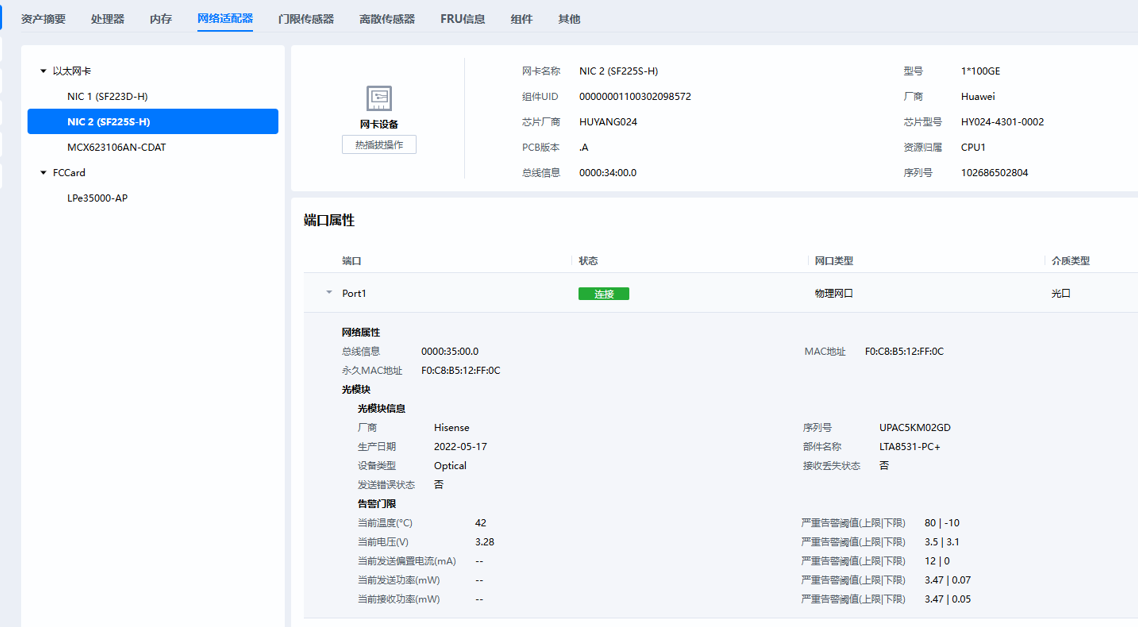The height and width of the screenshot is (627, 1138).
Task: Click the component UID 0000000110030298572
Action: tap(635, 97)
